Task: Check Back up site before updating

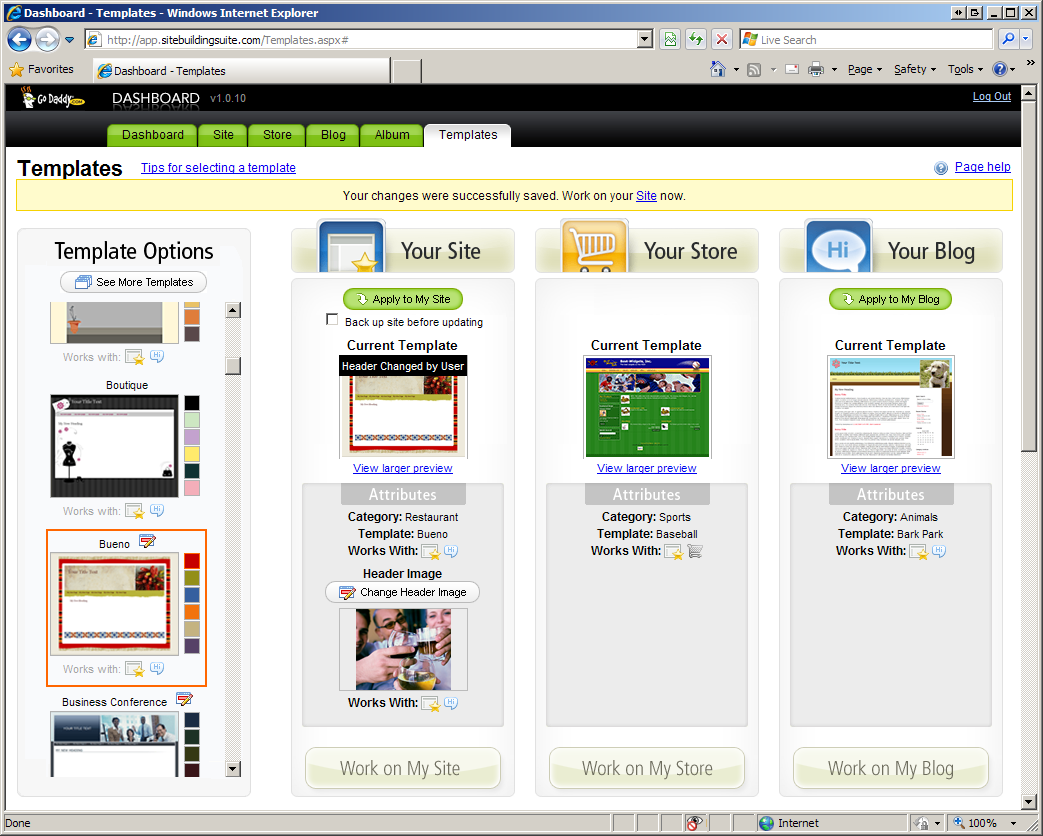Action: click(332, 320)
